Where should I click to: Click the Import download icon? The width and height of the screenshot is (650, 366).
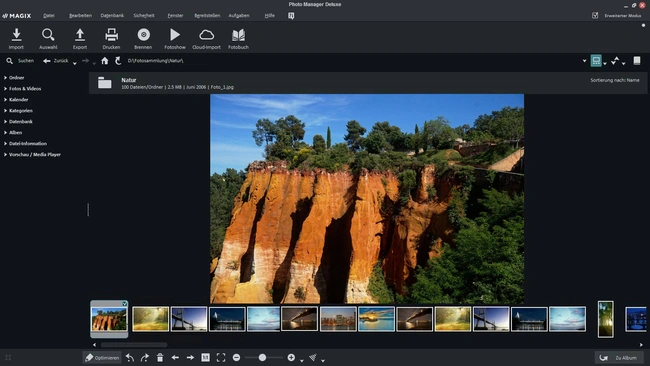coord(16,35)
